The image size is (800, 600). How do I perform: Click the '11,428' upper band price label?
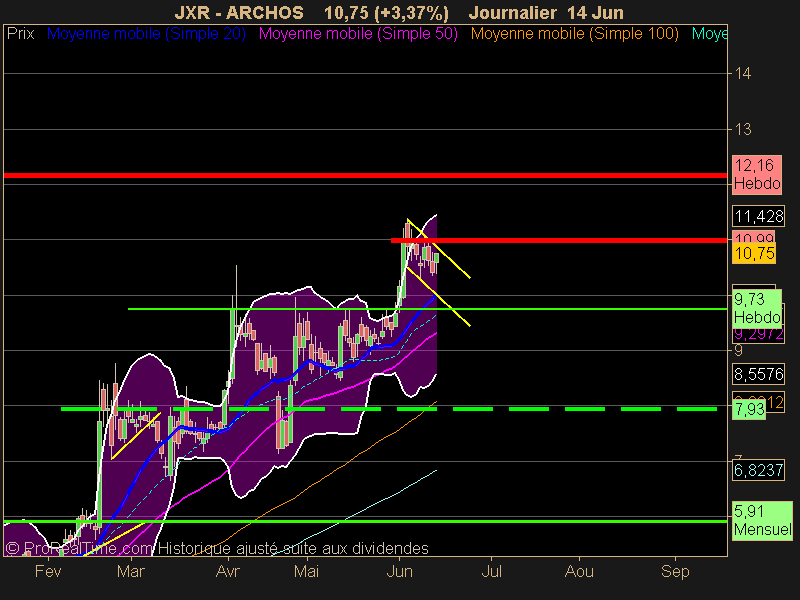tap(759, 216)
